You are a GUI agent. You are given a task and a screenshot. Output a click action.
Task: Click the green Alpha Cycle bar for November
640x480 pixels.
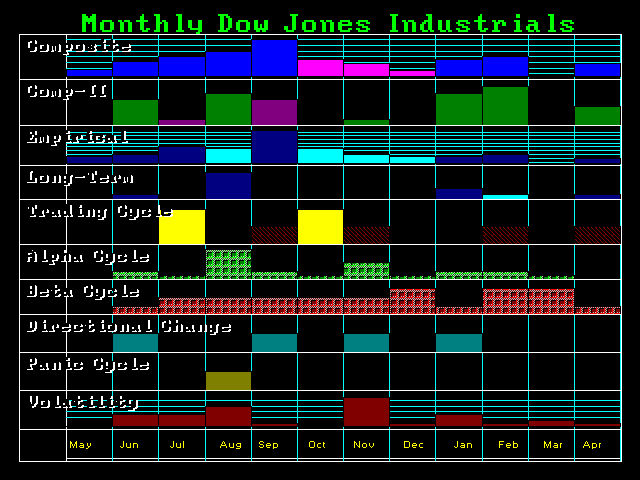(367, 271)
